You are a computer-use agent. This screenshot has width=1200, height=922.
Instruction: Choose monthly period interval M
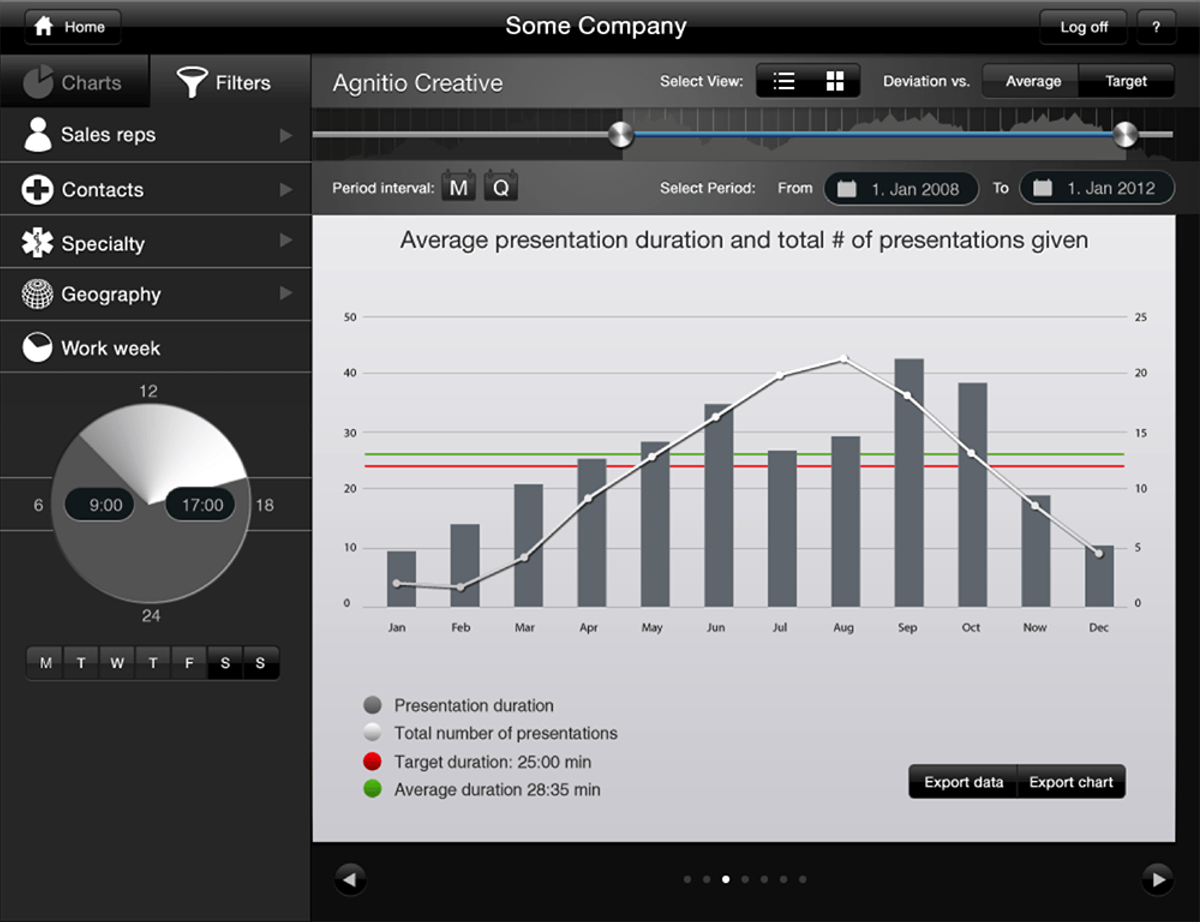(x=459, y=187)
